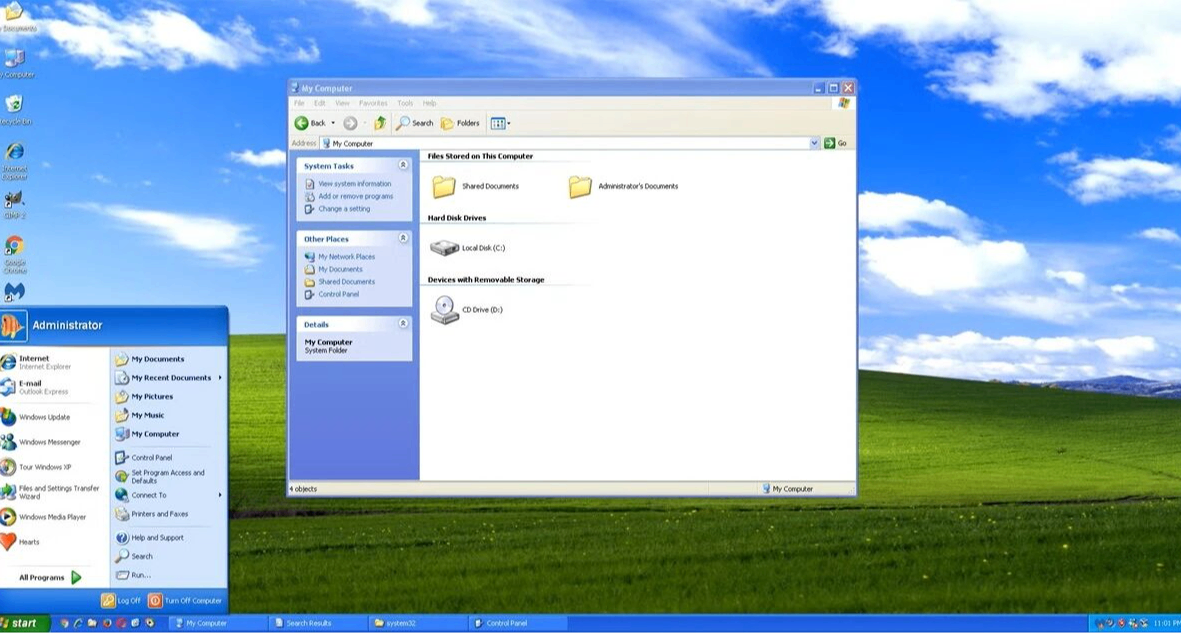Viewport: 1181px width, 633px height.
Task: Select the Internet Explorer icon on the desktop
Action: point(14,161)
